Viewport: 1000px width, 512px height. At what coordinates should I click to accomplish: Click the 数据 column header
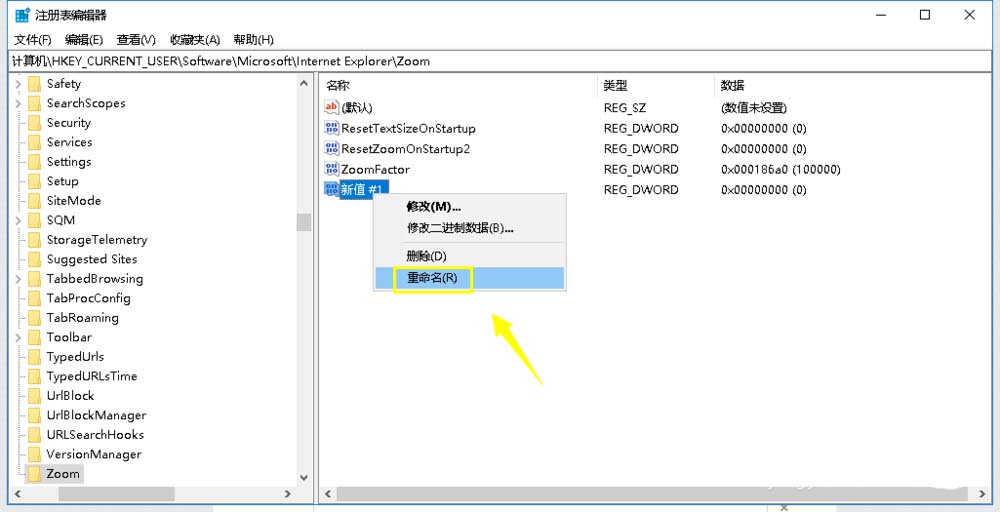[733, 85]
